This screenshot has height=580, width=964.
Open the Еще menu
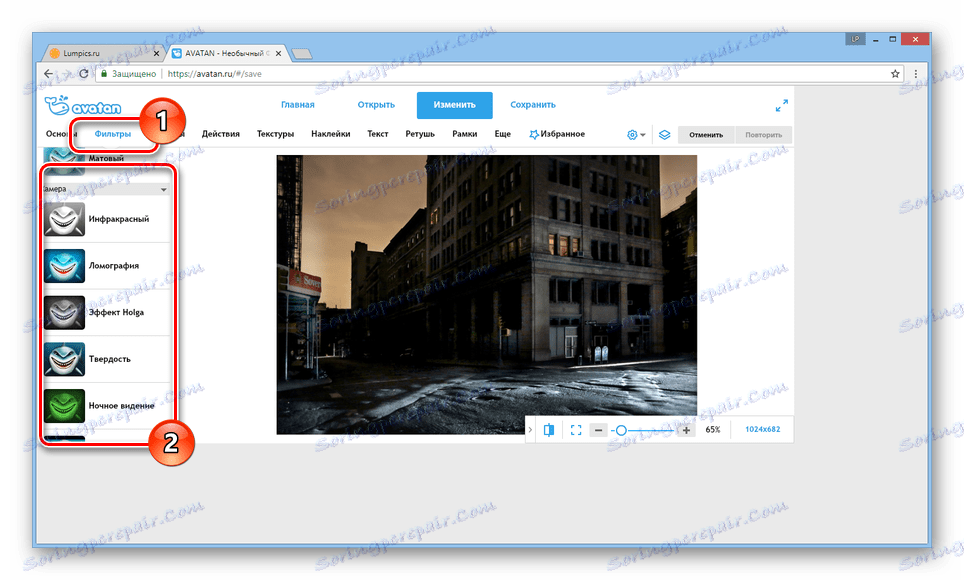(502, 134)
